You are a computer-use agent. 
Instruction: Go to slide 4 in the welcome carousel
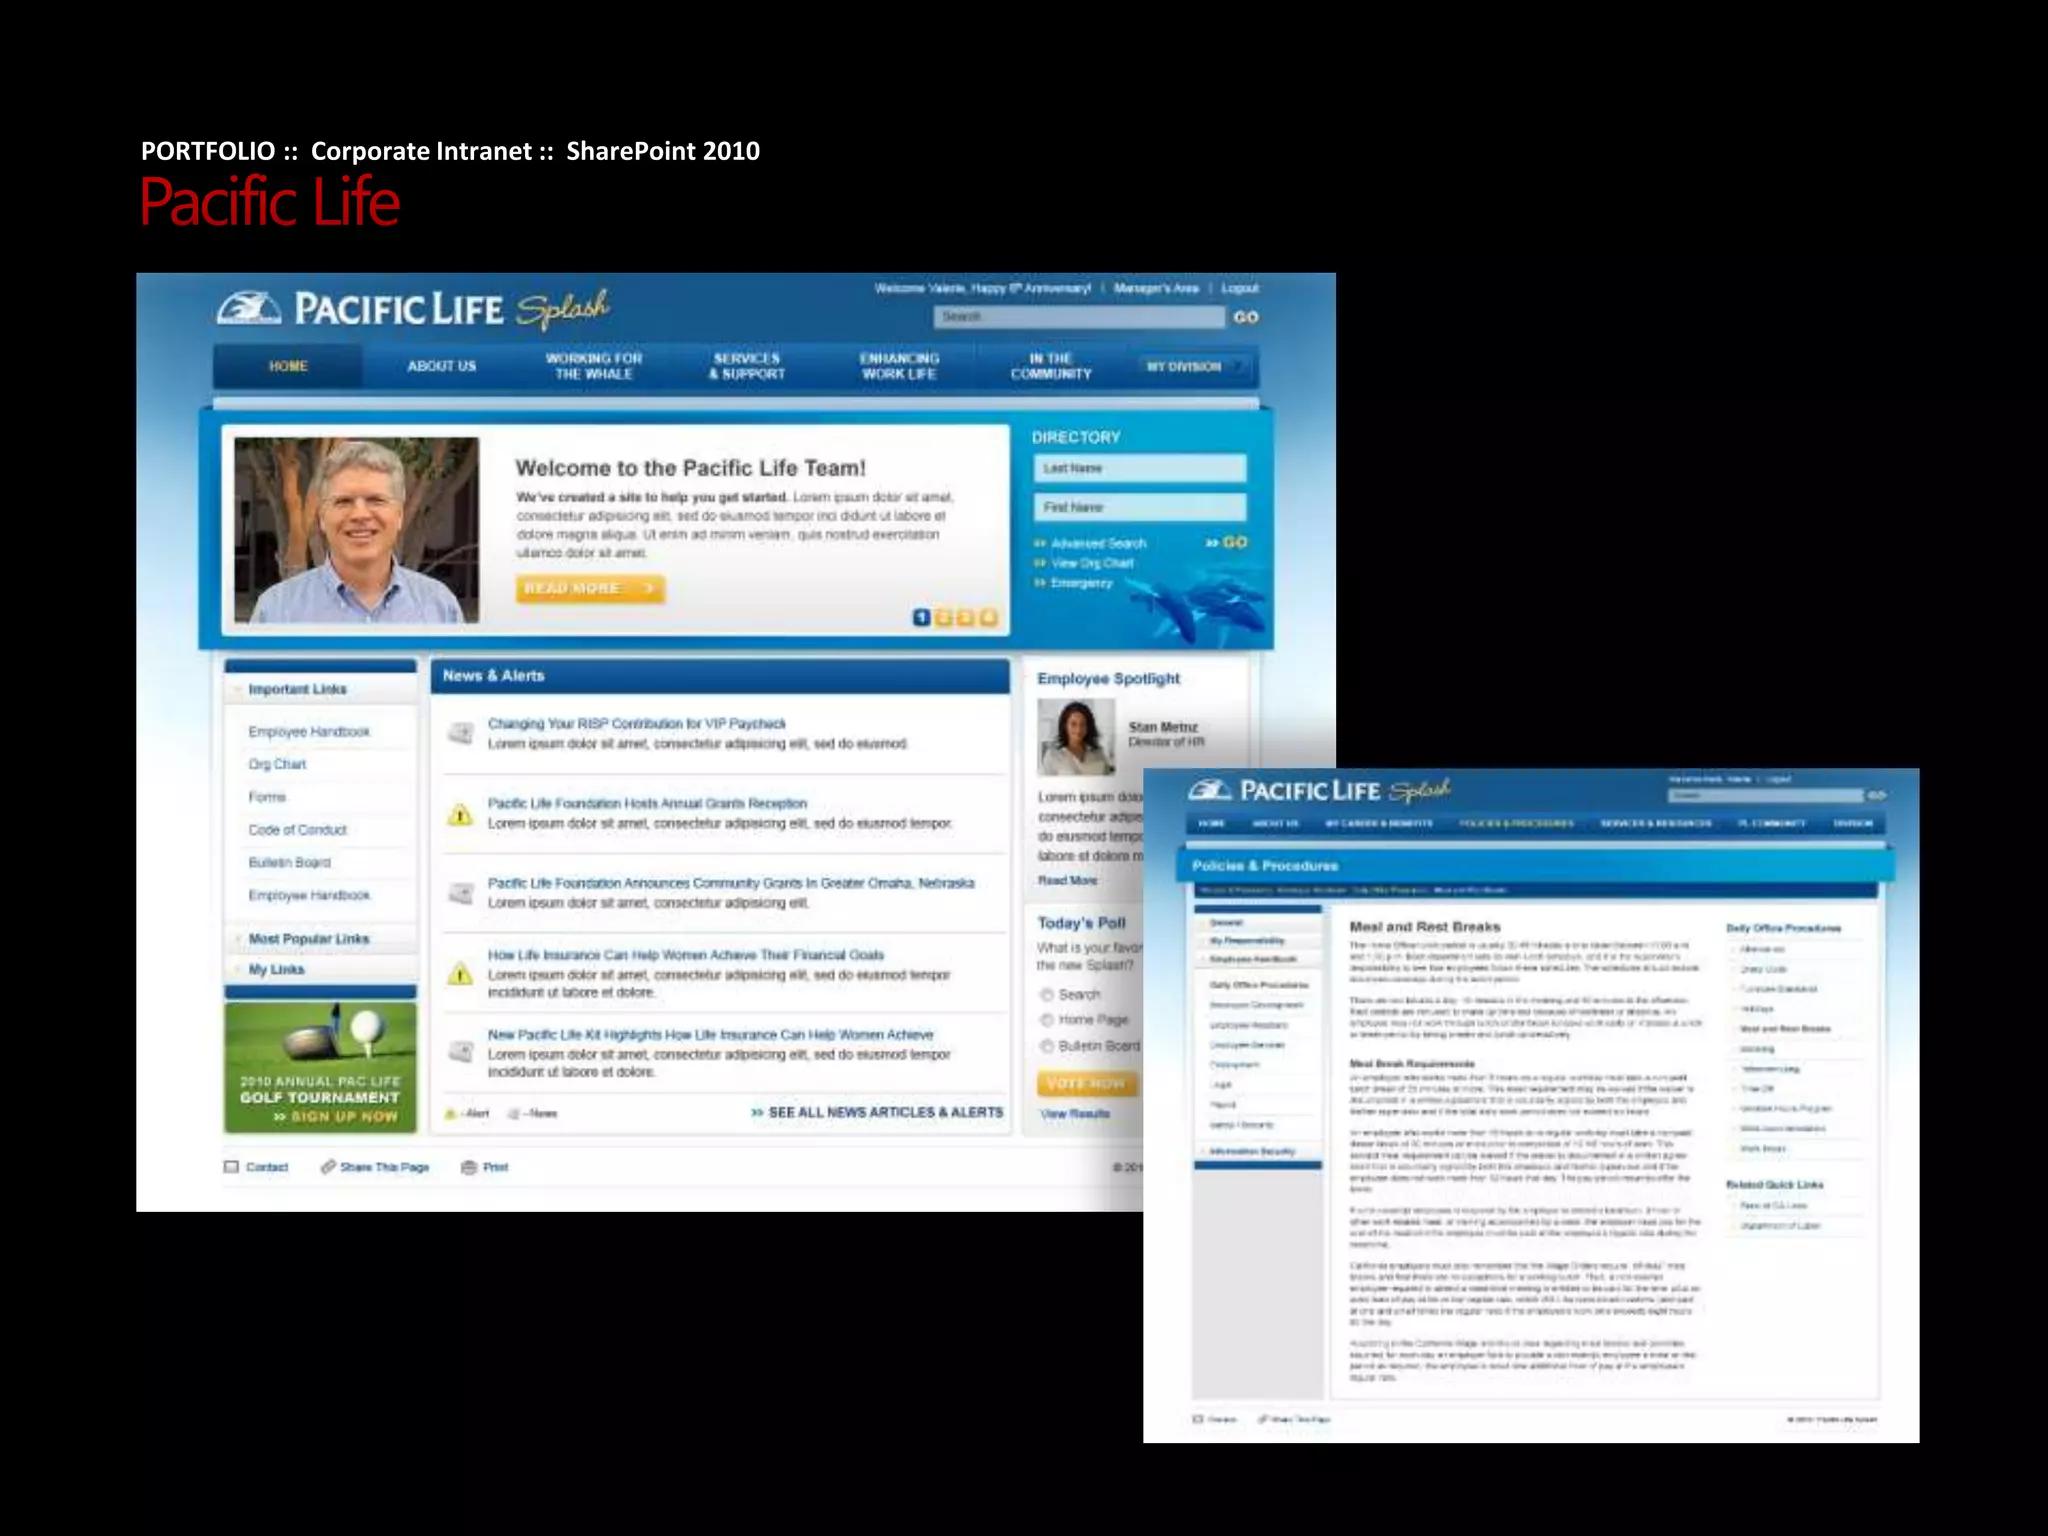coord(988,617)
